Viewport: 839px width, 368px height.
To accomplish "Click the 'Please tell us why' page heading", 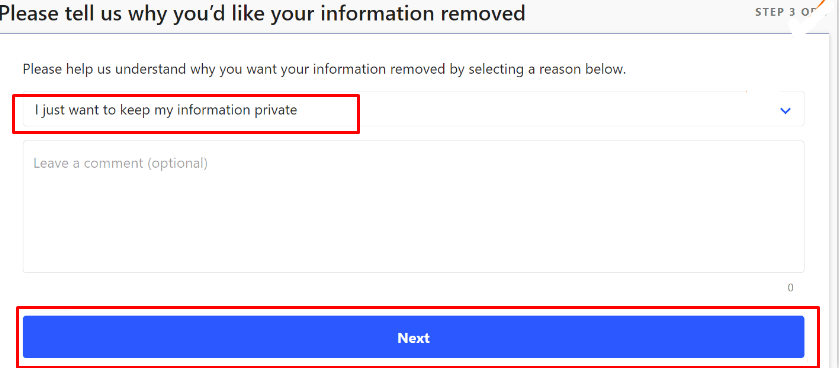I will (262, 13).
